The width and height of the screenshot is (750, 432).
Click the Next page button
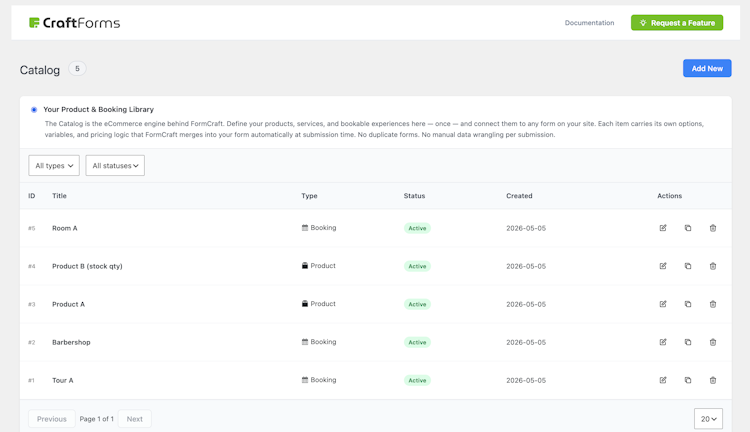[x=134, y=419]
